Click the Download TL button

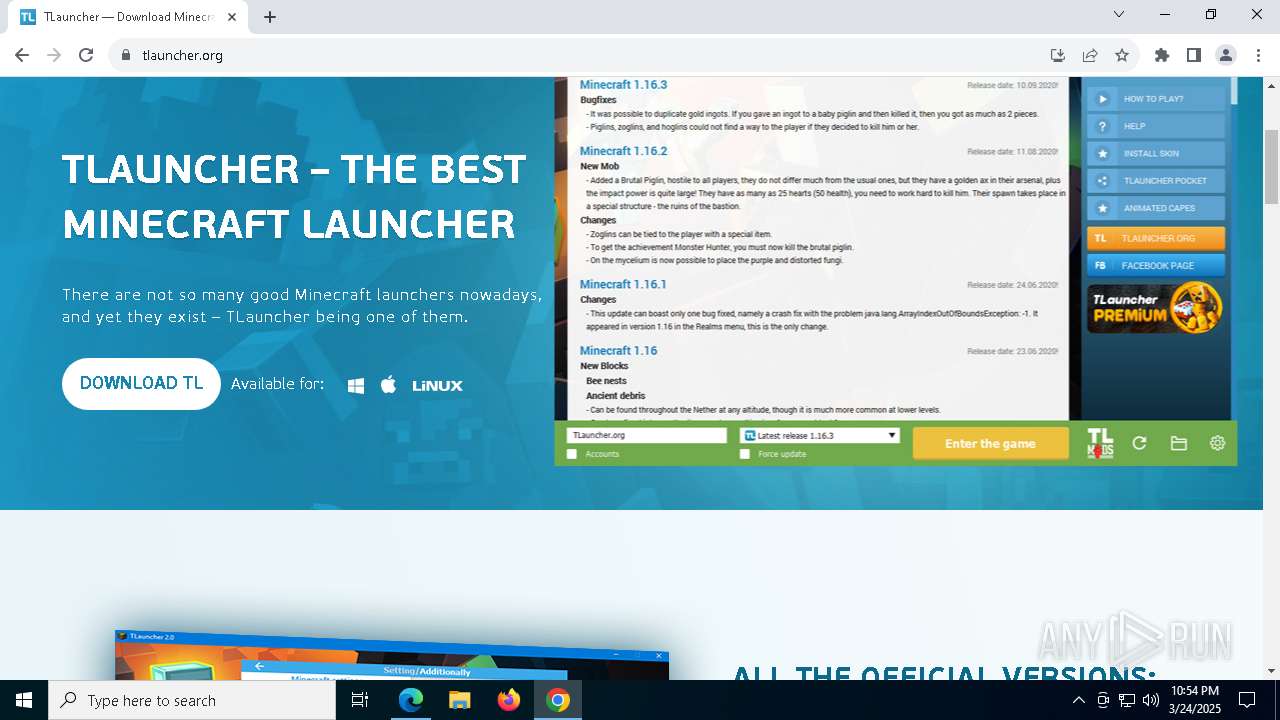141,384
